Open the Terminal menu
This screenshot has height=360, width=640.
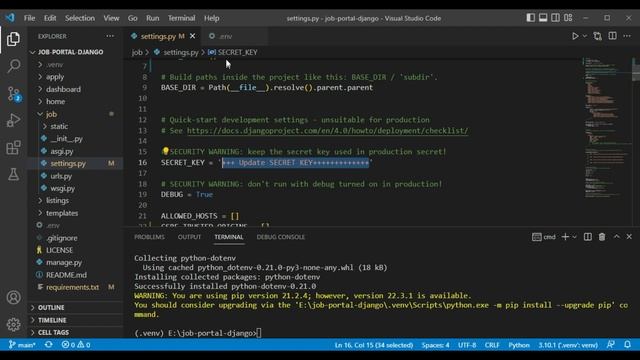(x=181, y=18)
